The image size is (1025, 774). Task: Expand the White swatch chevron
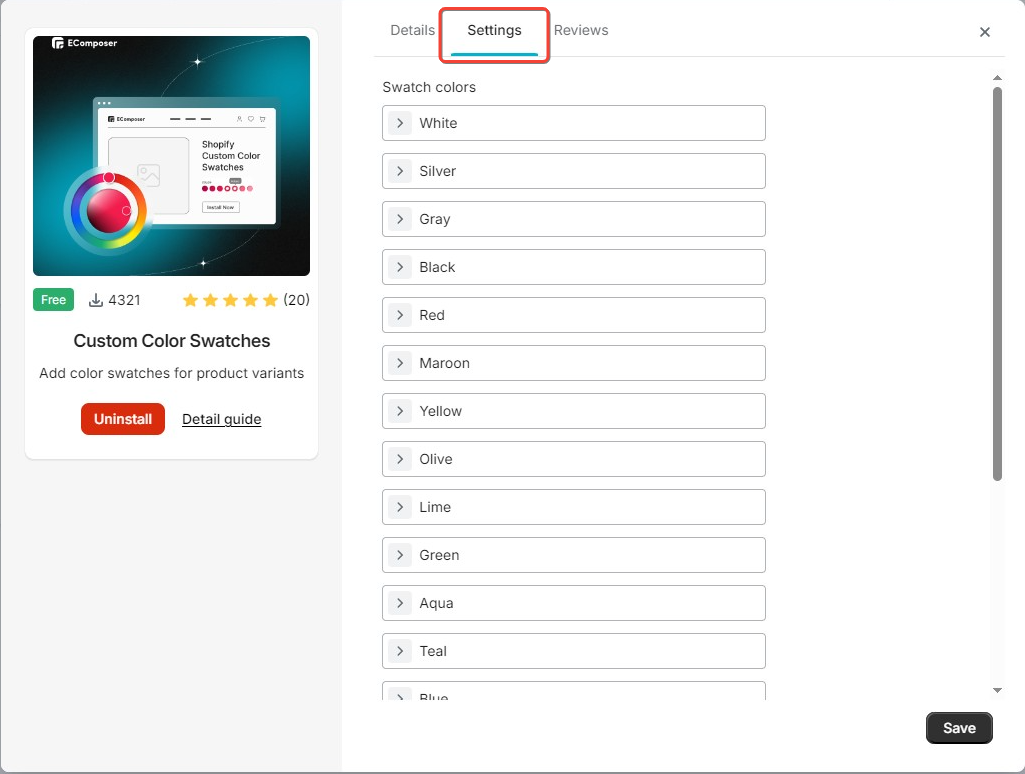[x=400, y=123]
